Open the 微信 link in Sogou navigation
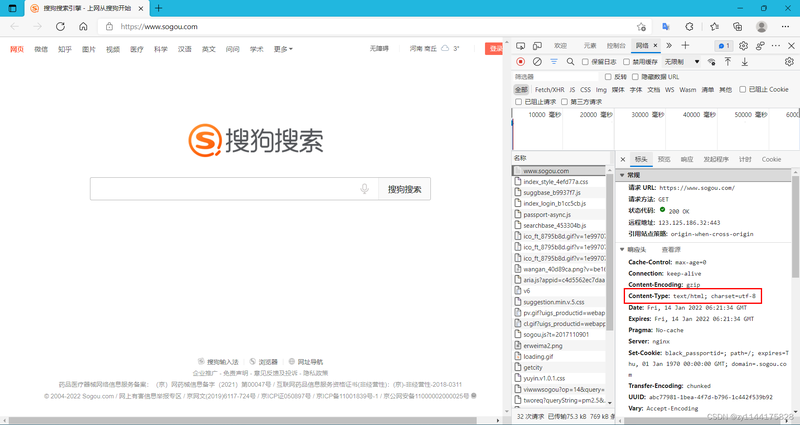Screen dimensions: 800x425 41,49
